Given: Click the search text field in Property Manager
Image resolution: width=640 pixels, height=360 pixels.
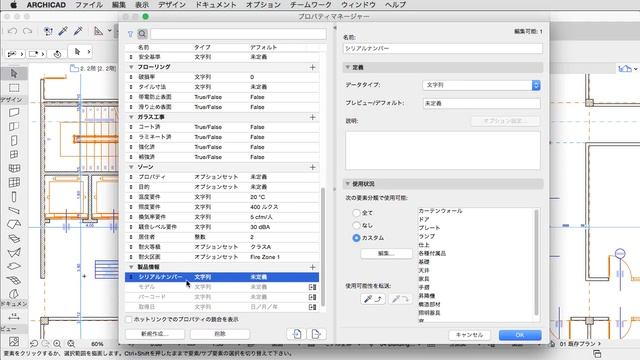Looking at the screenshot, I should 238,34.
